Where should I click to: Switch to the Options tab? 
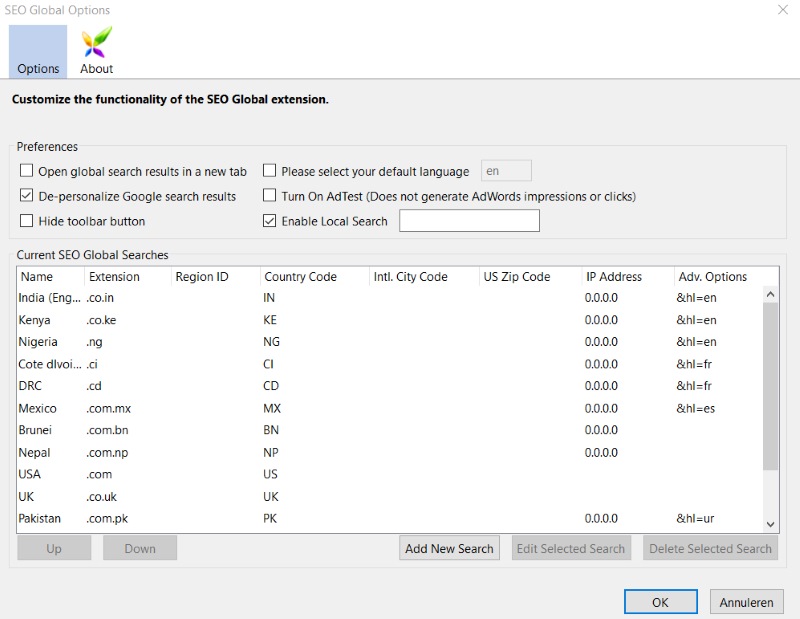click(38, 52)
